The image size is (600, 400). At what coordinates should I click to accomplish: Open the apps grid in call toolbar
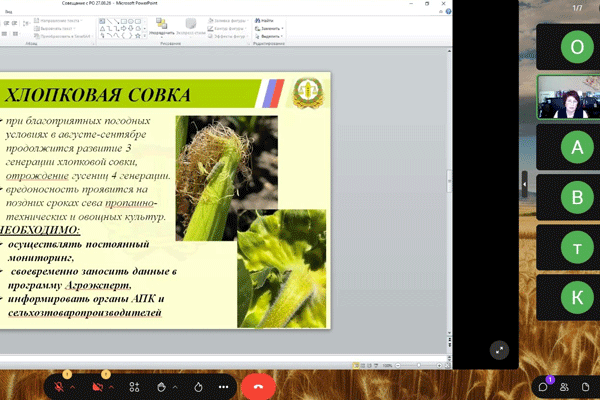pos(134,387)
